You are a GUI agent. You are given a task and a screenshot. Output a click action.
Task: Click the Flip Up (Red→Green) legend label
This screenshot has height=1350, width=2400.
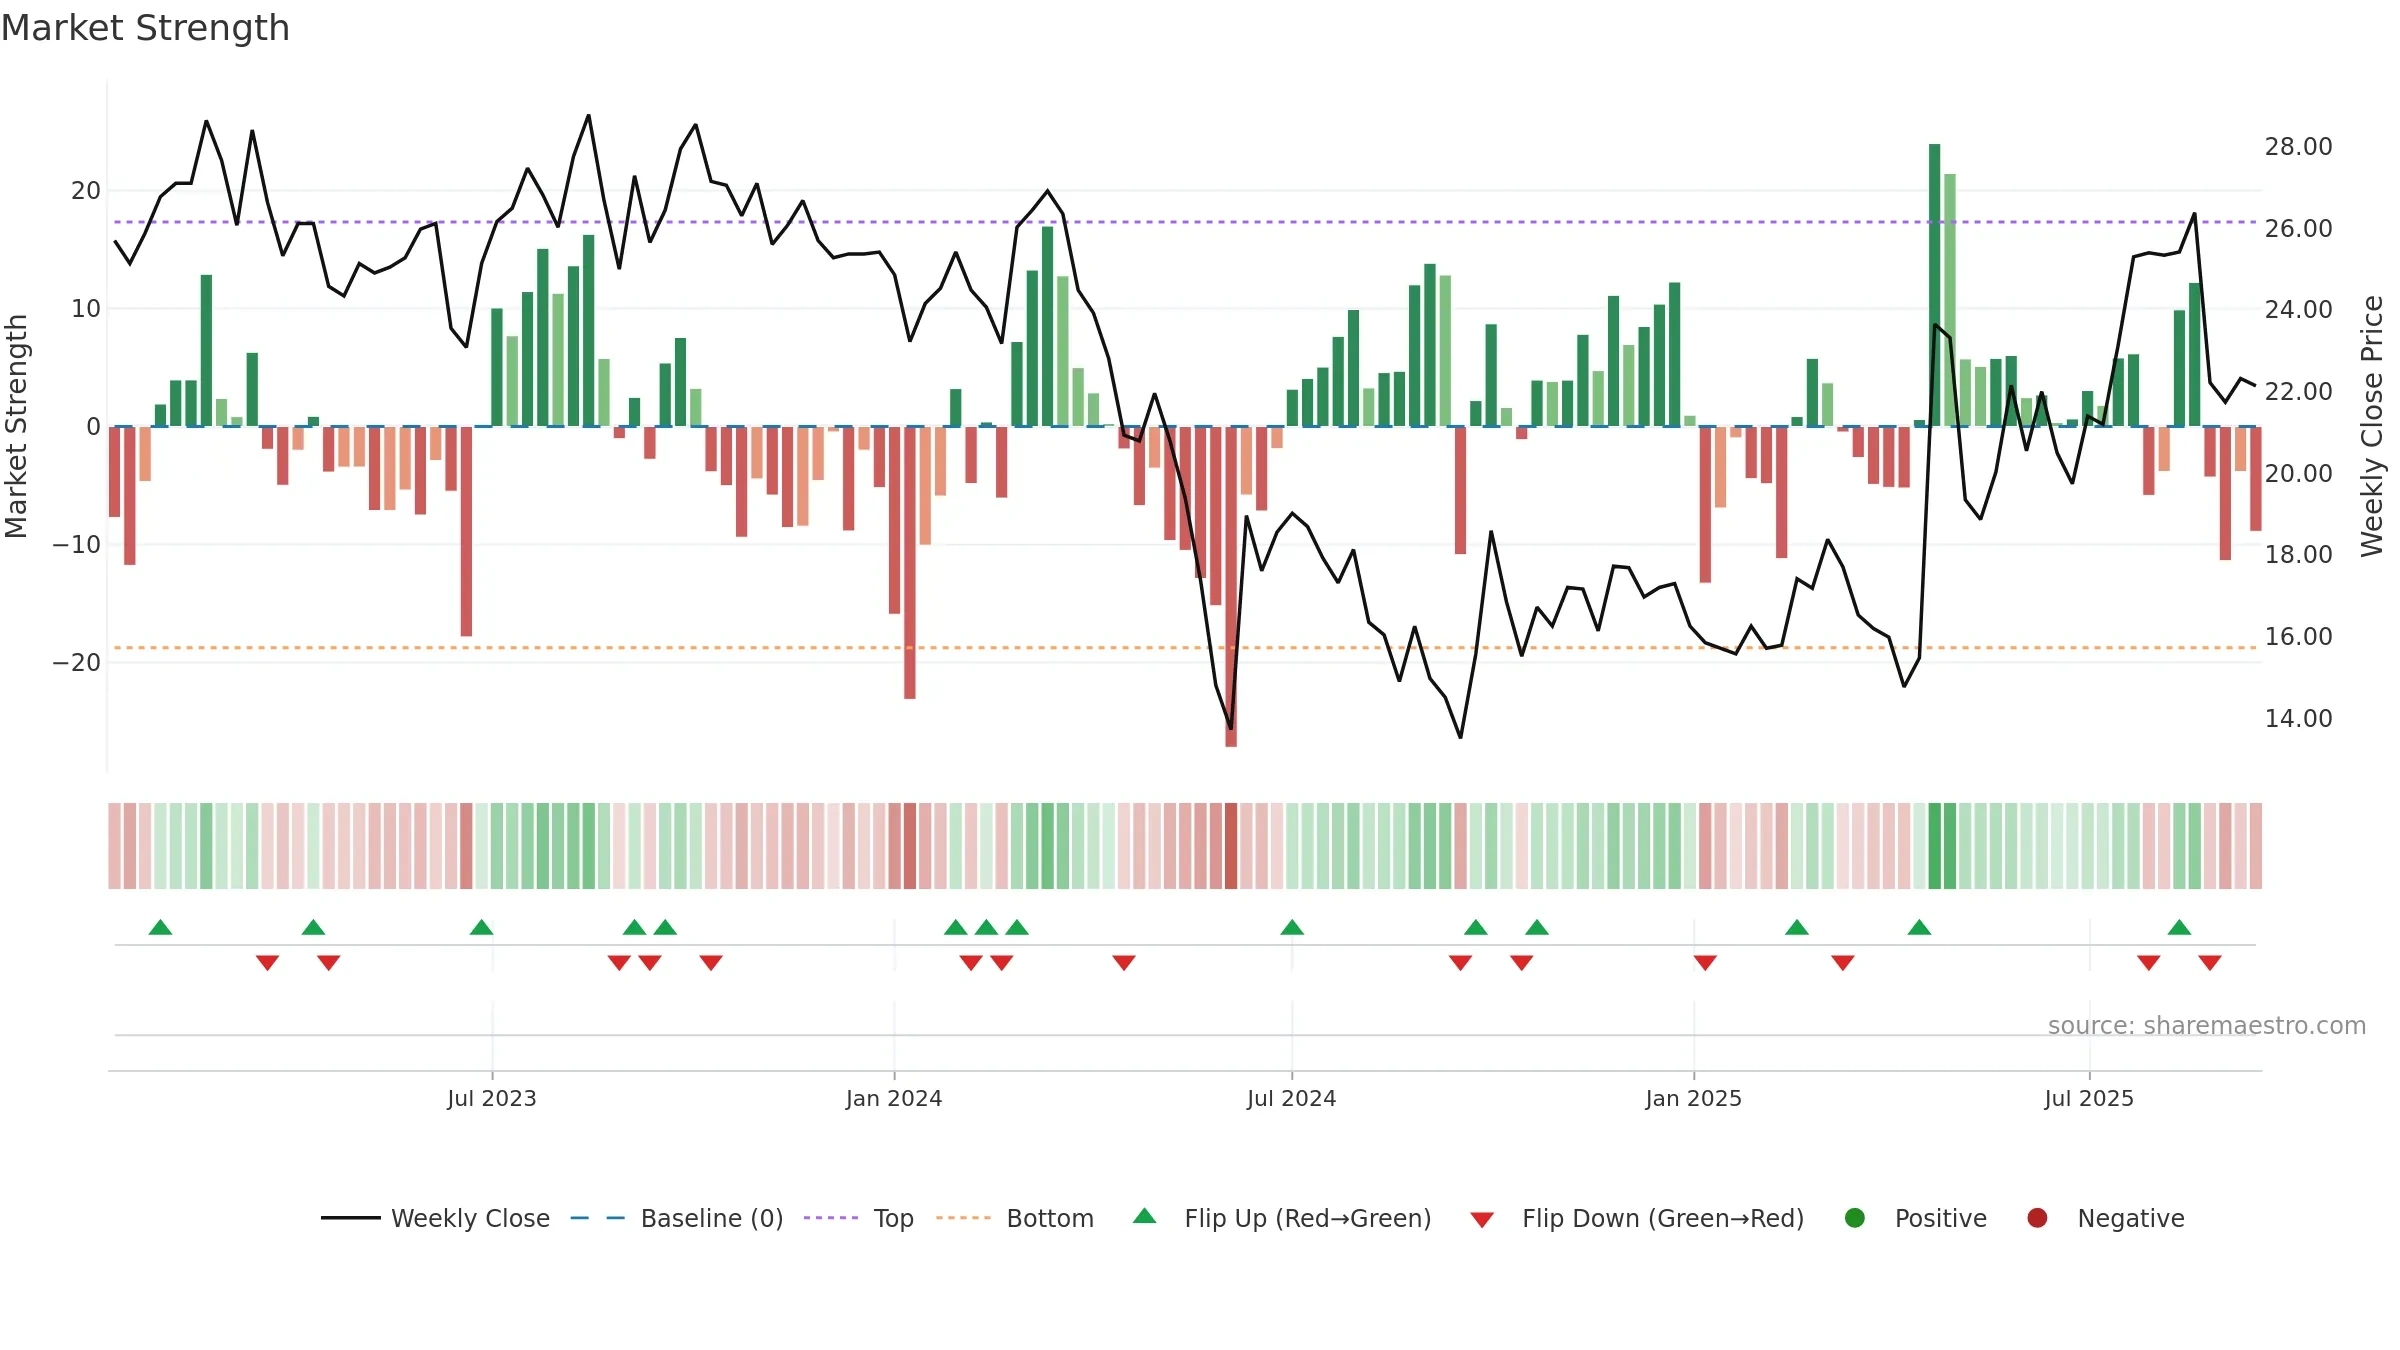click(x=1307, y=1218)
